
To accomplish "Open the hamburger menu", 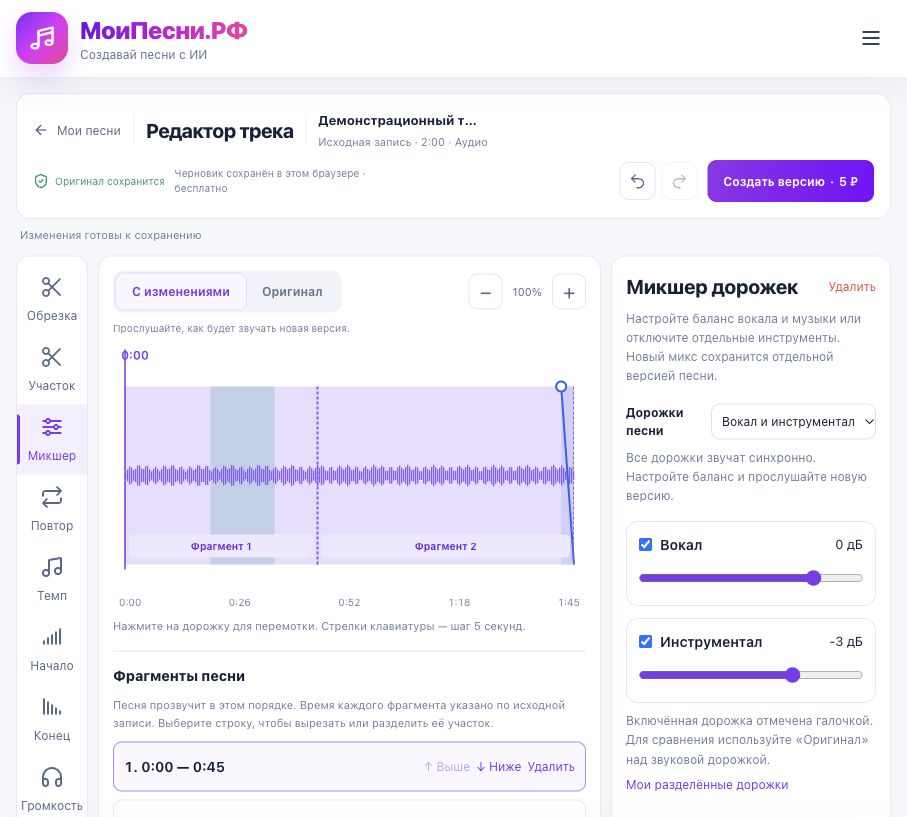I will tap(871, 38).
